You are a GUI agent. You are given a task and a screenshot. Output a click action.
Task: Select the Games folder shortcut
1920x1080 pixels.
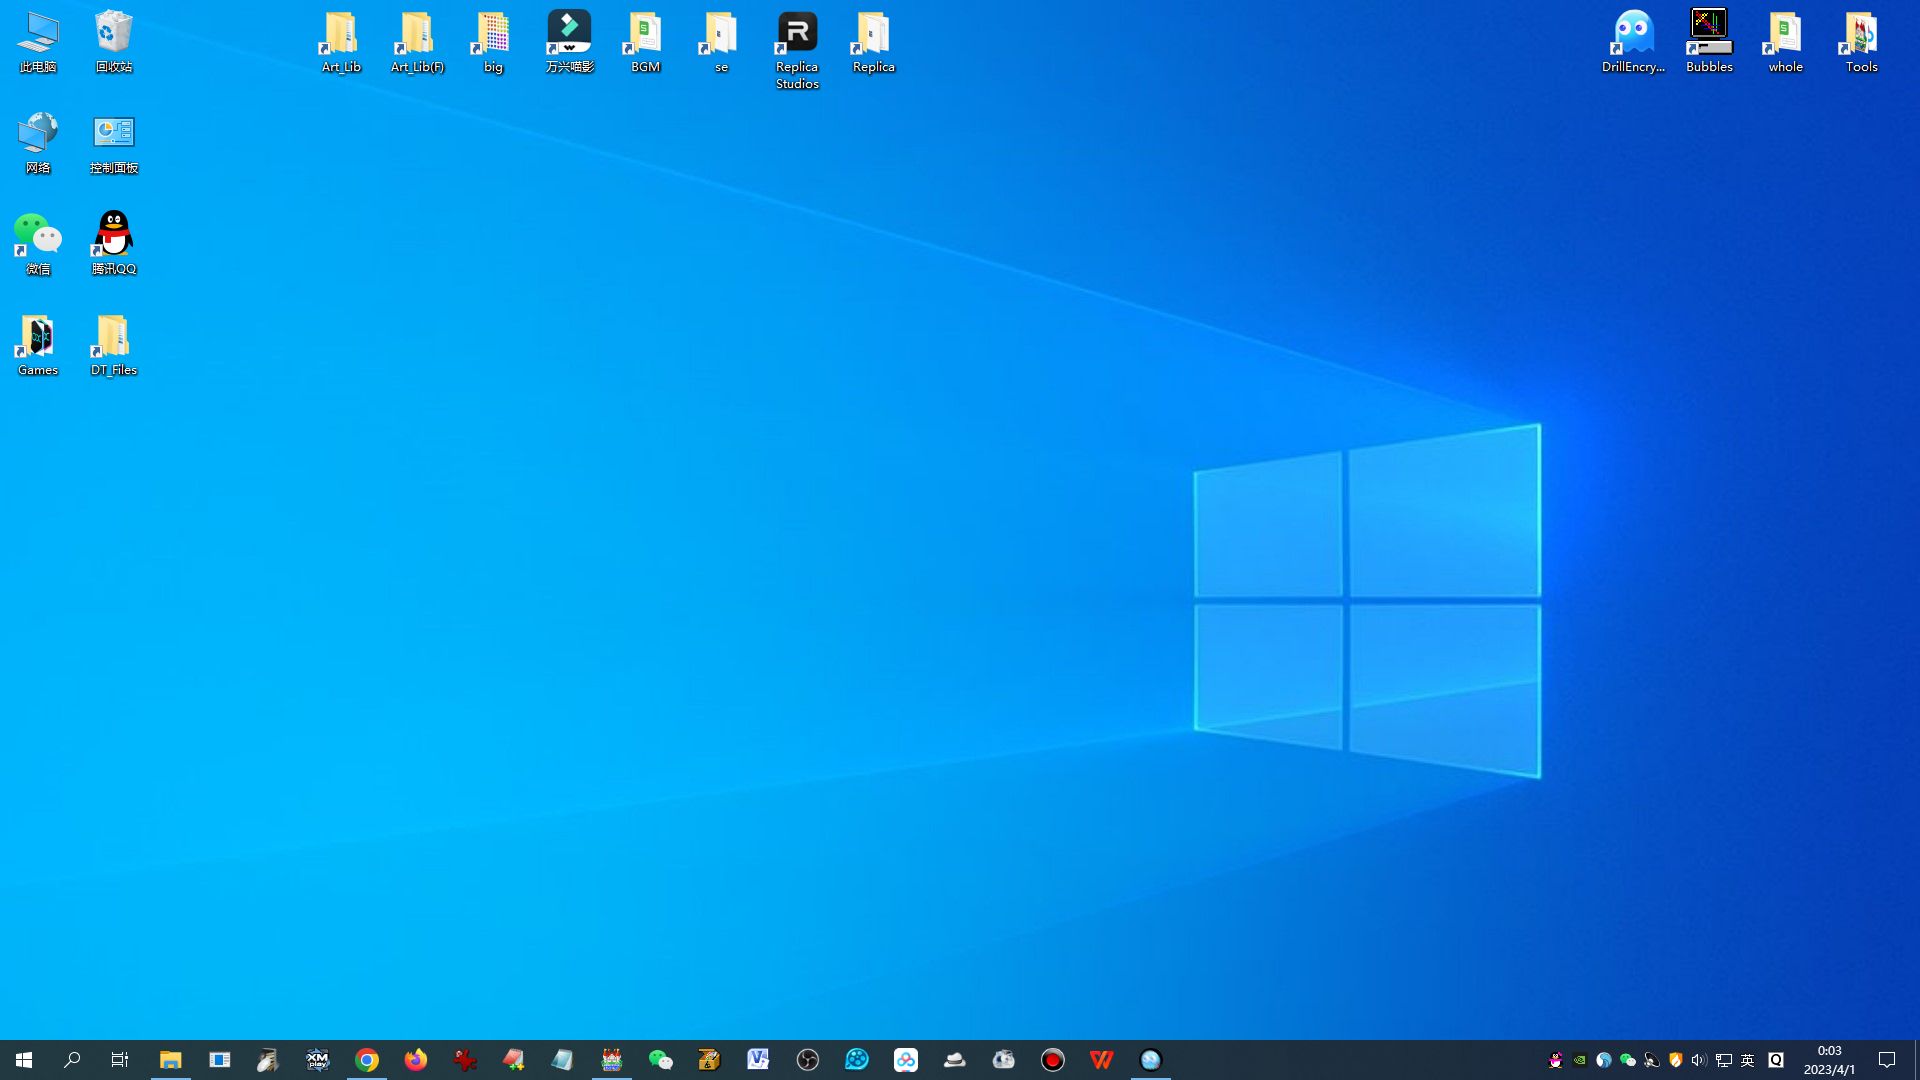point(38,345)
